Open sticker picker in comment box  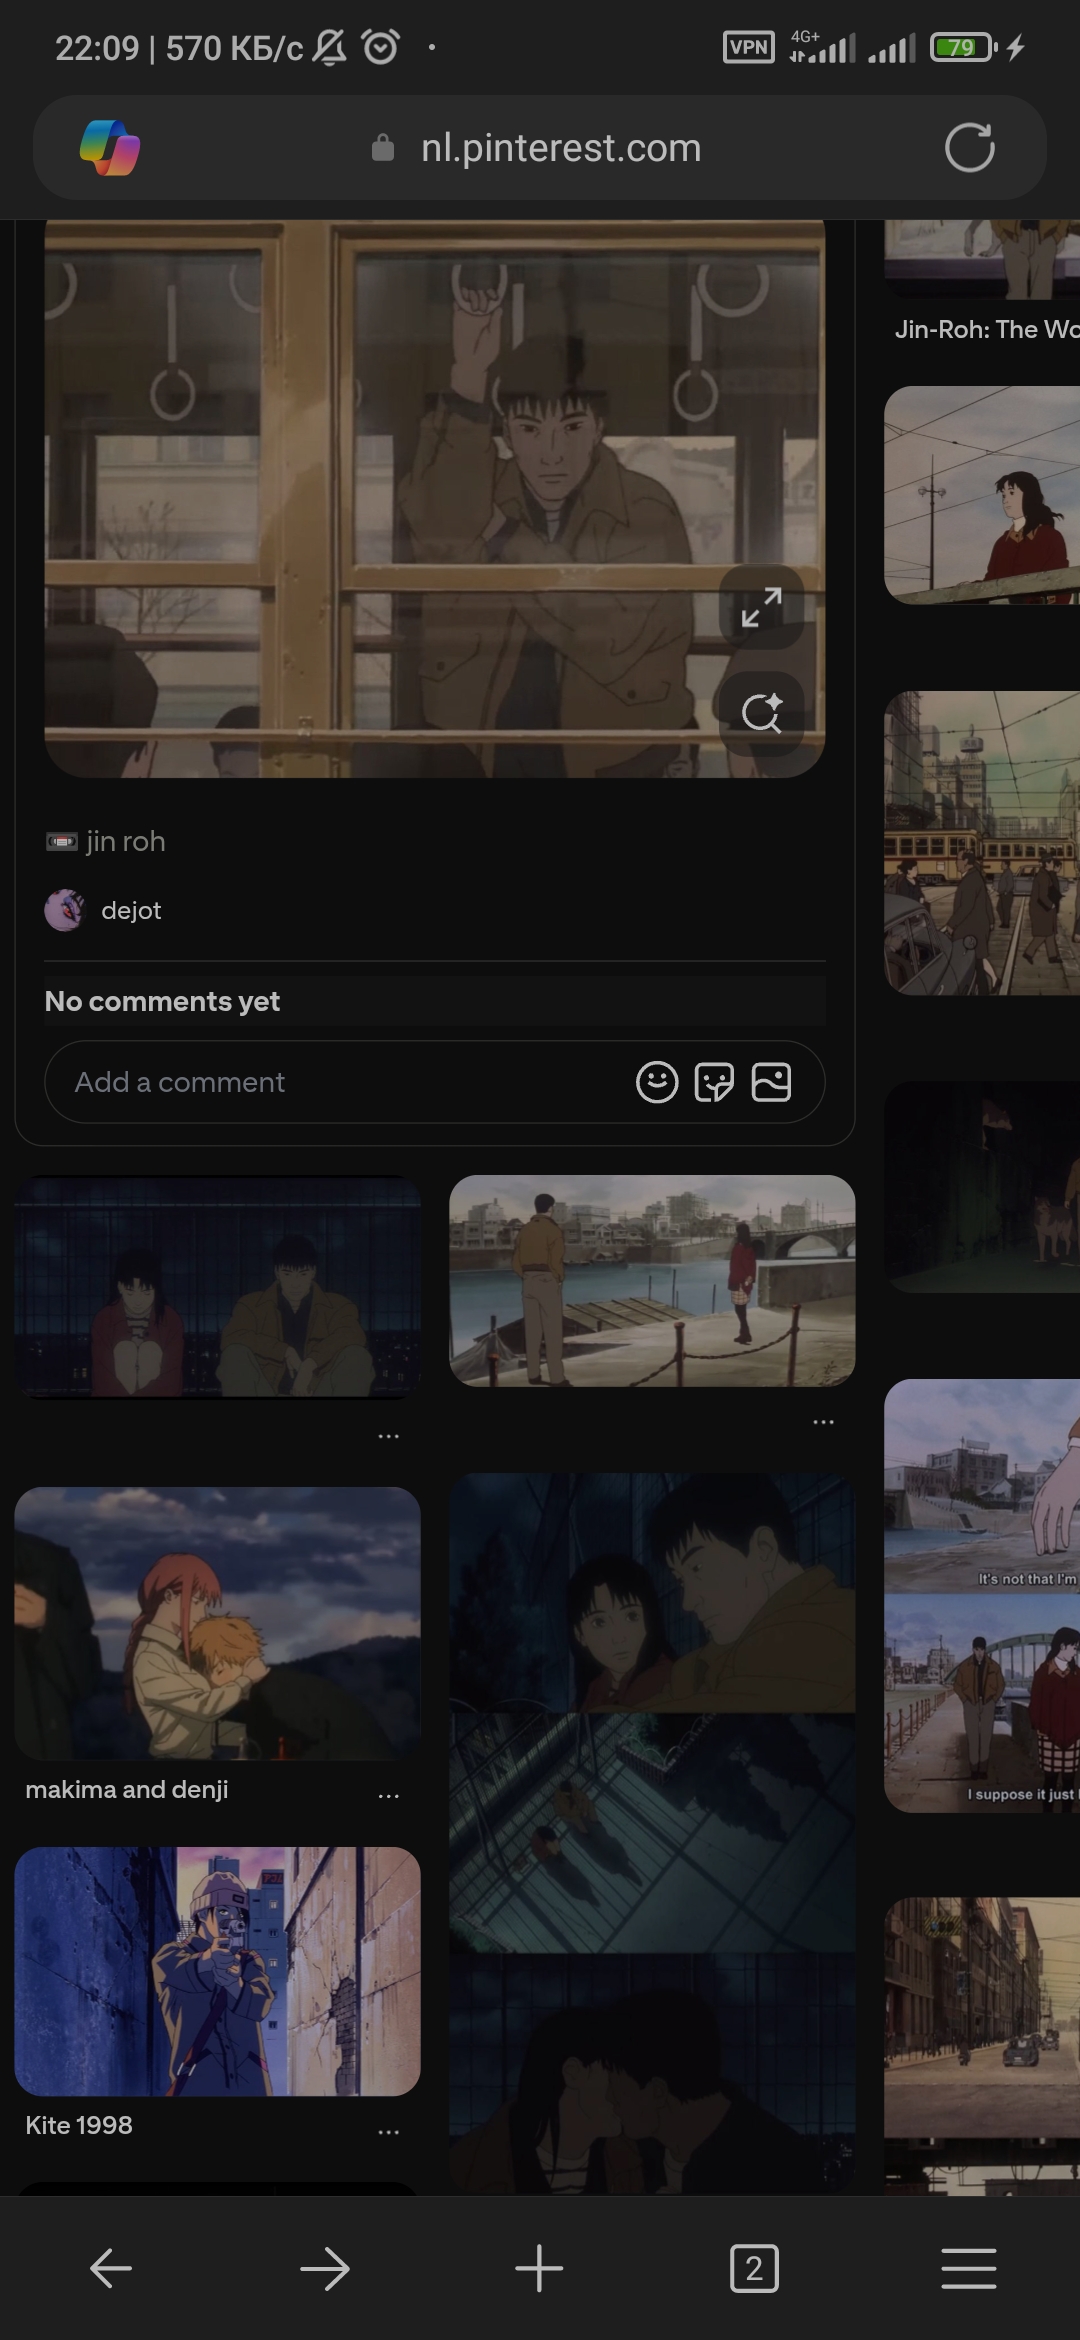coord(714,1082)
